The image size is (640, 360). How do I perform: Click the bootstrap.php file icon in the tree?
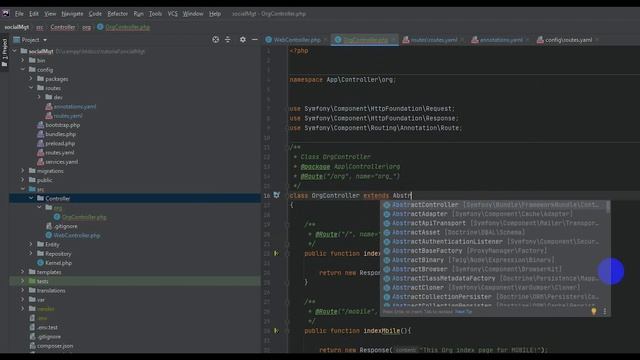click(x=40, y=125)
